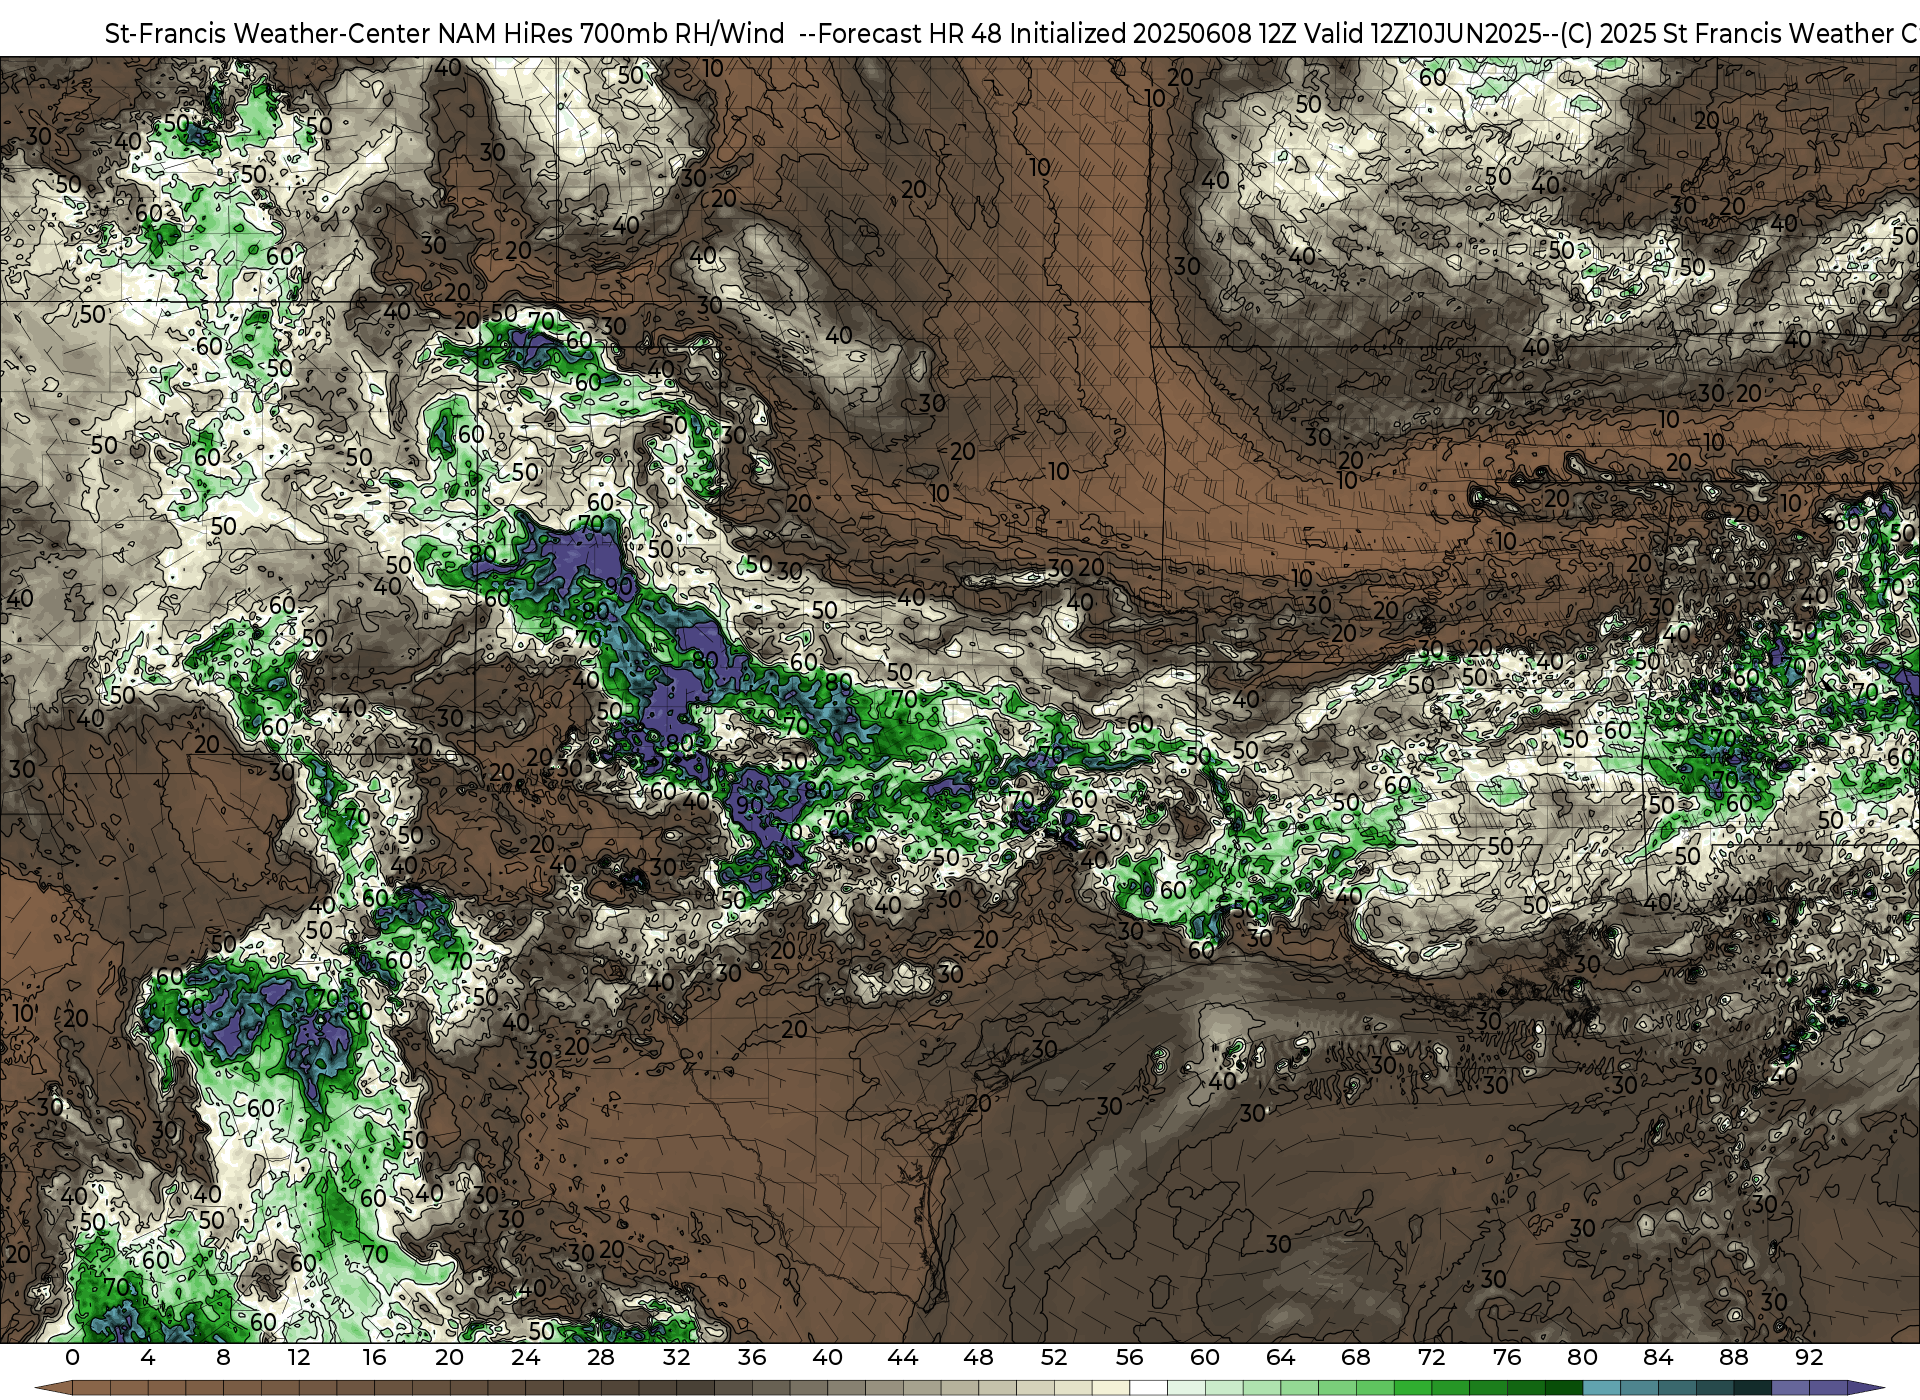Click the white swatch below colorbar label 56
1920x1400 pixels.
tap(1148, 1388)
